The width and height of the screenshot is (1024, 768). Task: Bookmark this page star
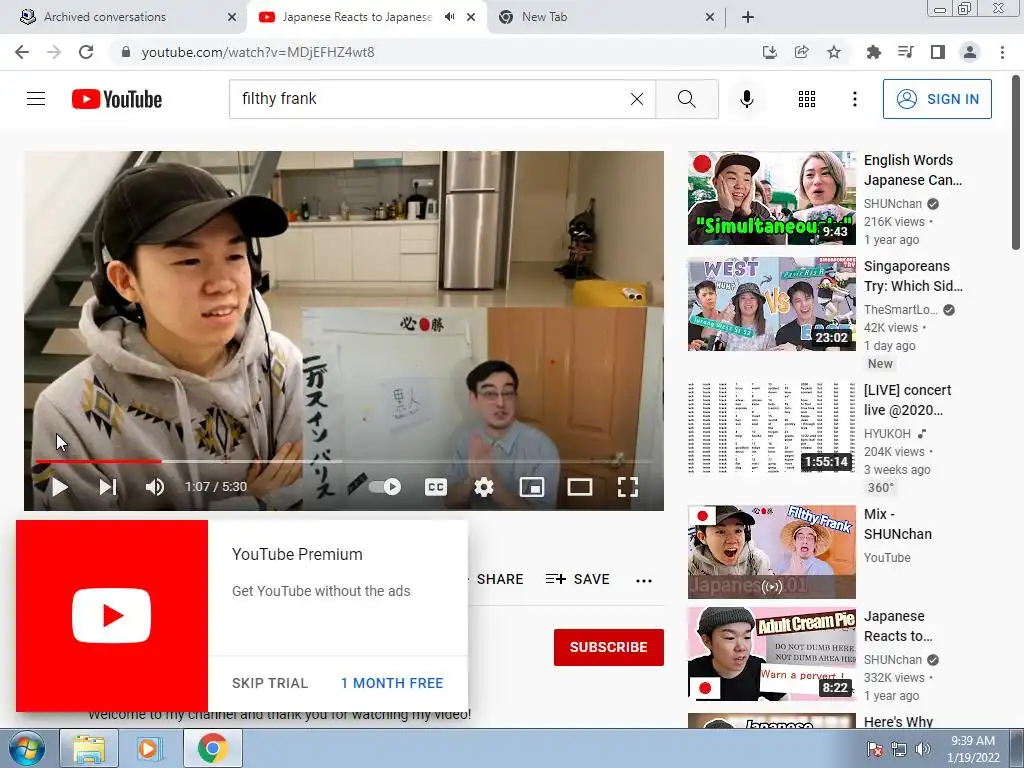pyautogui.click(x=833, y=52)
